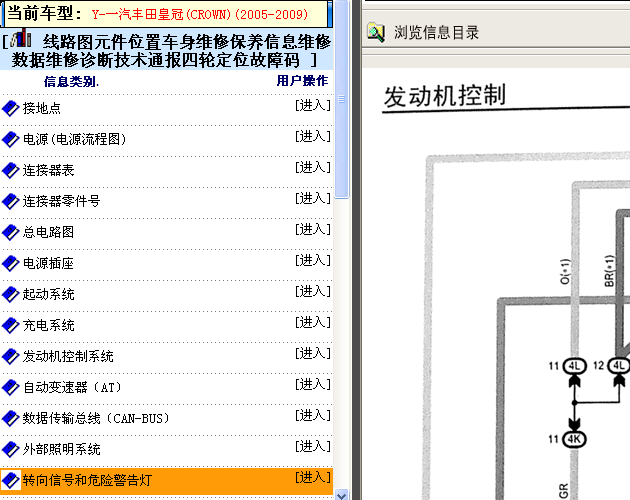Click the book icon beside 自动变速器（AT）

10,387
